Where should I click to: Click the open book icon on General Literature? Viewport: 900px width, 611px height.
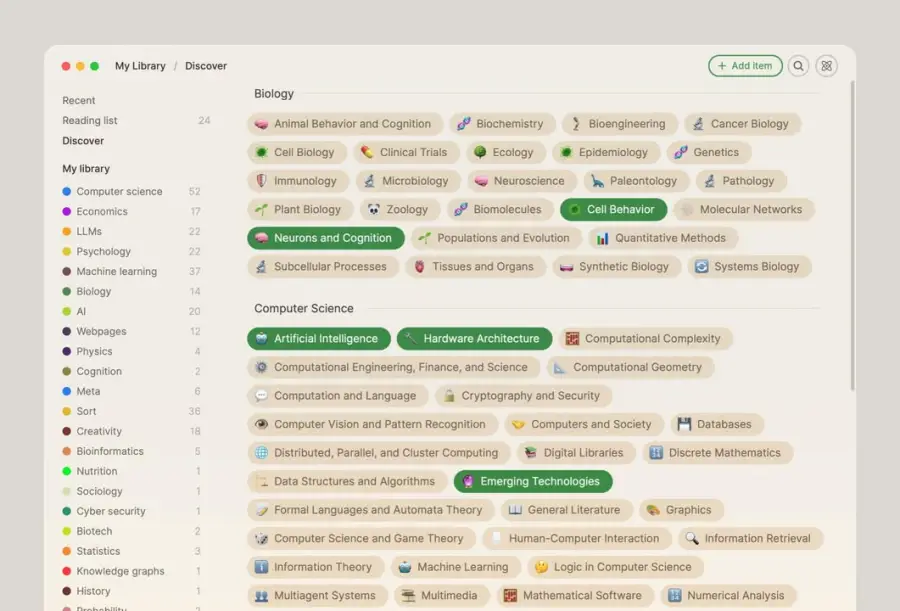pos(515,510)
